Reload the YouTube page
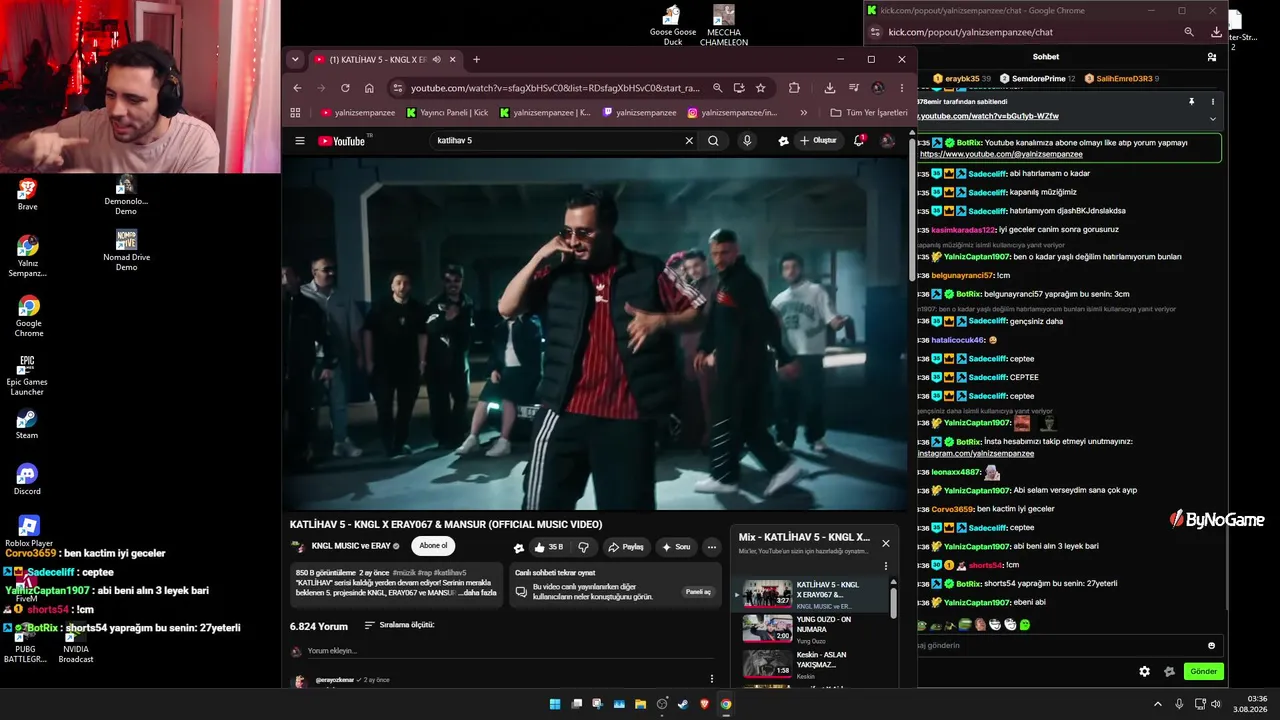This screenshot has width=1280, height=720. 345,88
